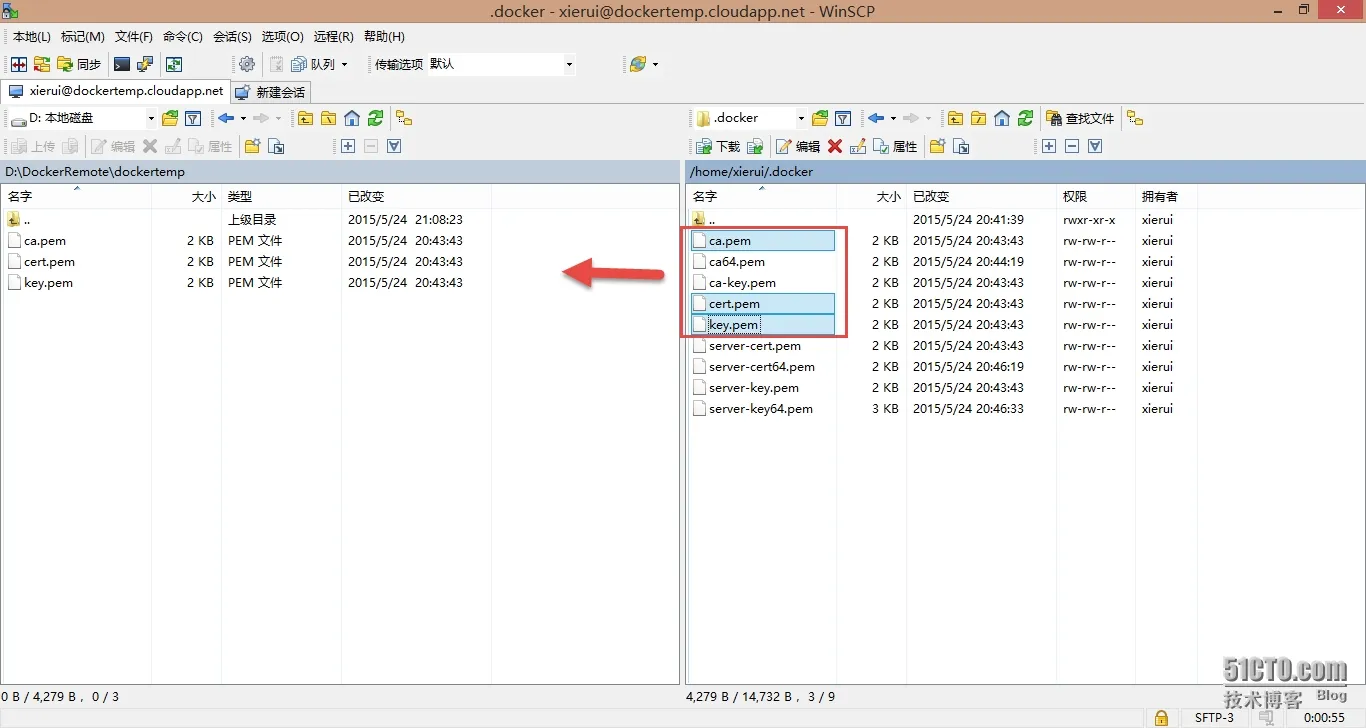Click the 同步 synchronize button
This screenshot has height=728, width=1366.
click(80, 64)
